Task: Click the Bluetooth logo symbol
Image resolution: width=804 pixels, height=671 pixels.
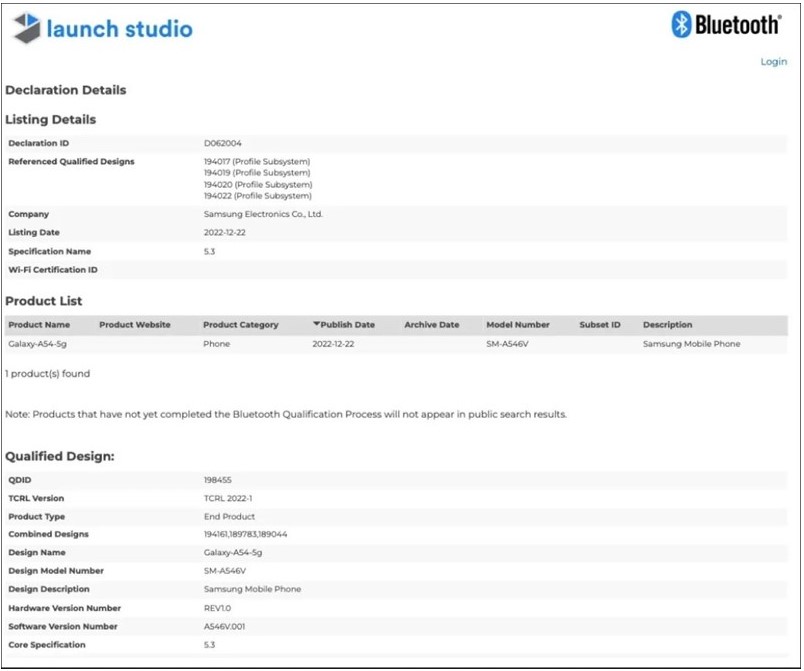Action: 682,25
